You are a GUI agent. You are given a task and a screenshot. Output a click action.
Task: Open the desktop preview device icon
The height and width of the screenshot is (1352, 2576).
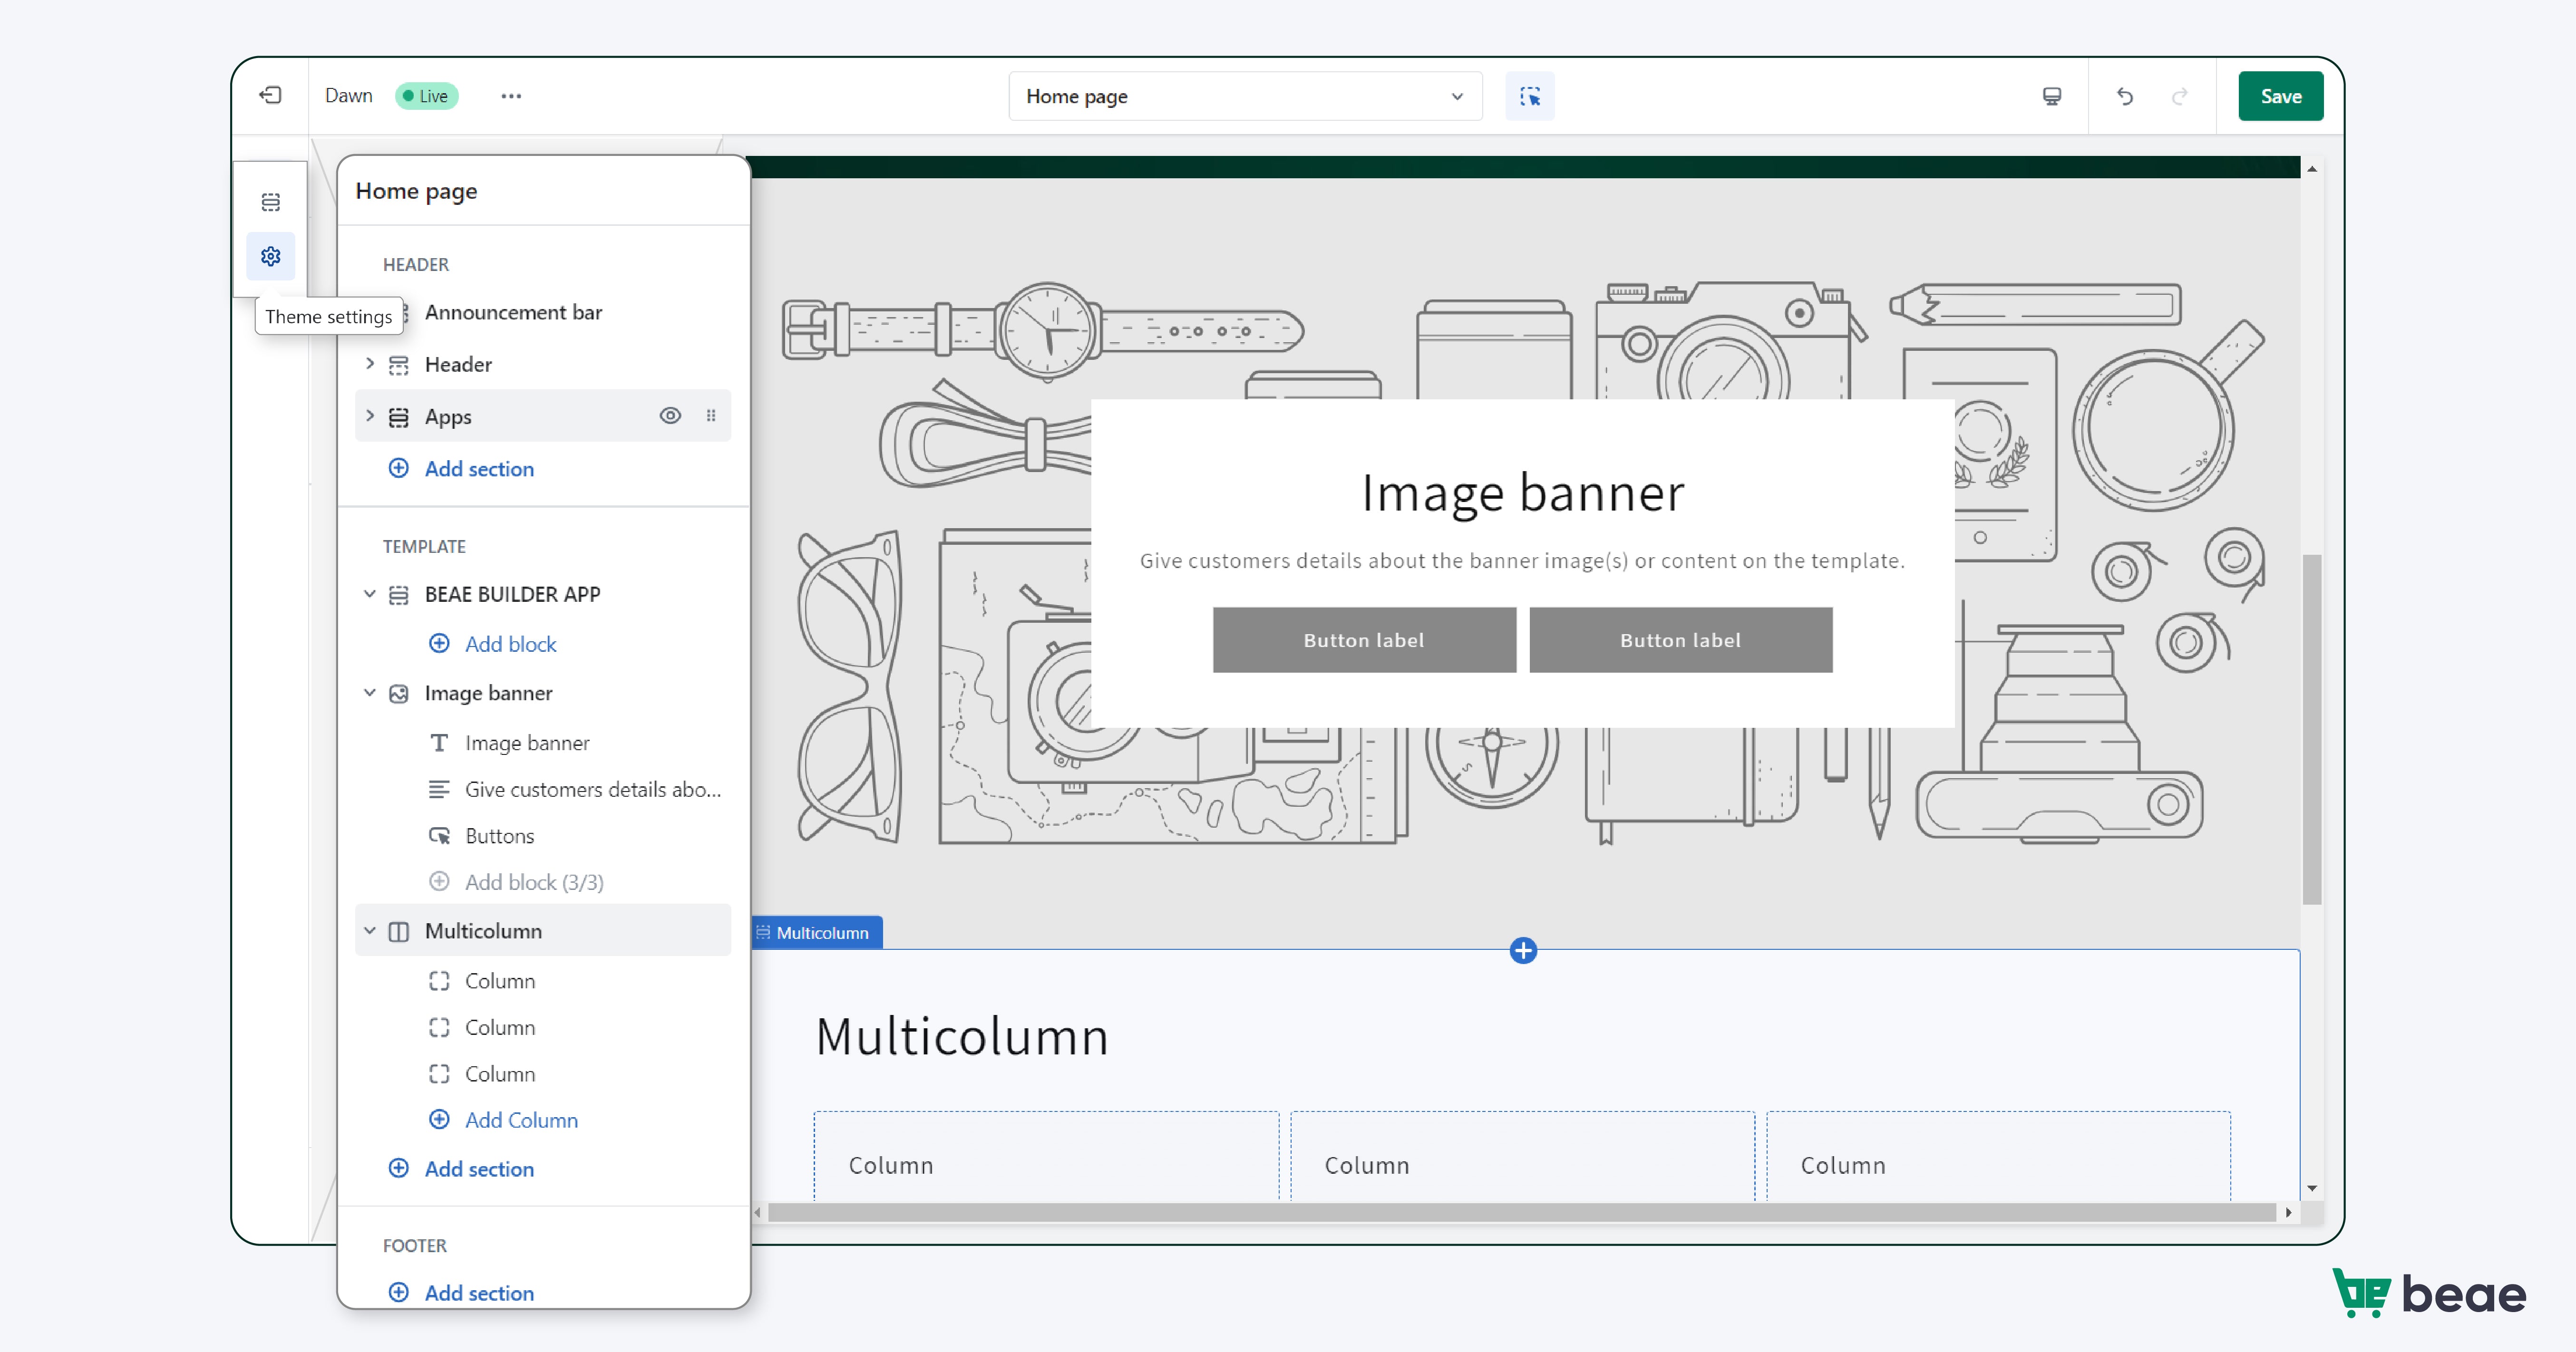coord(2051,96)
